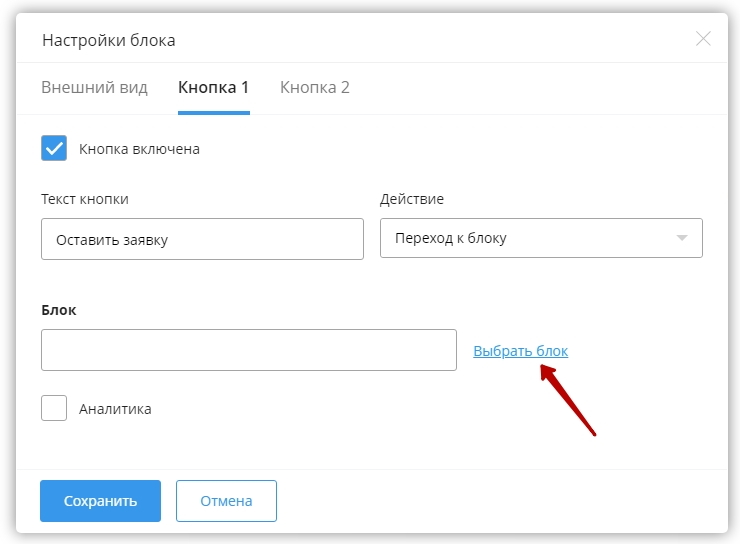
Task: Click the Настройки блока dialog title
Action: click(108, 40)
